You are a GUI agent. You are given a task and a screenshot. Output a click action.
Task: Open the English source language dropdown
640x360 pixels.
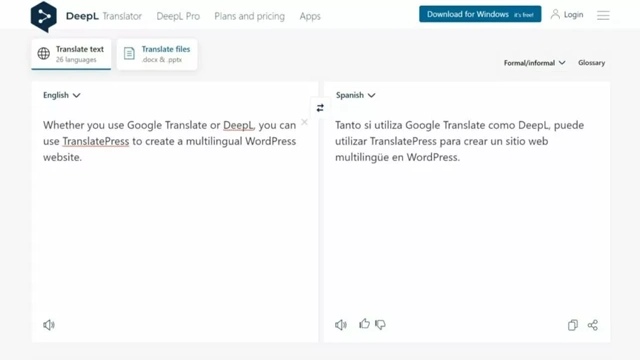(62, 95)
